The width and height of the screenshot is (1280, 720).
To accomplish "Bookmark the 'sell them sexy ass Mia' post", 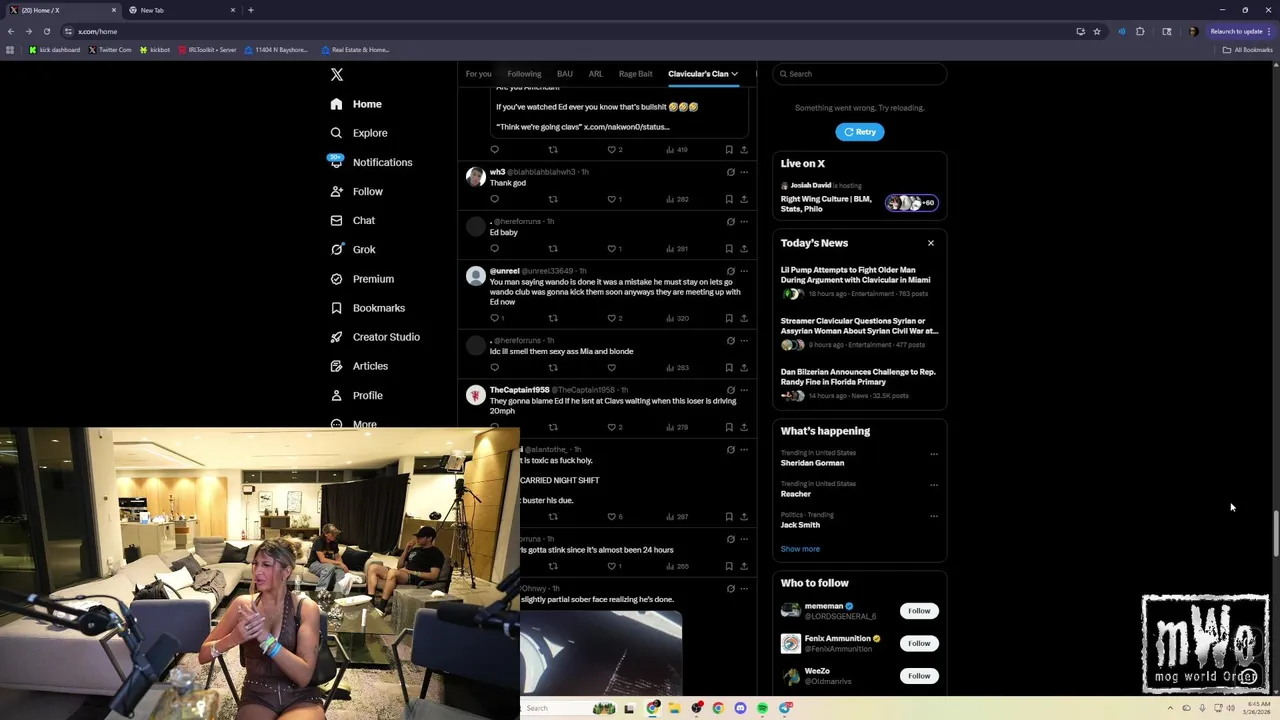I will pos(728,367).
